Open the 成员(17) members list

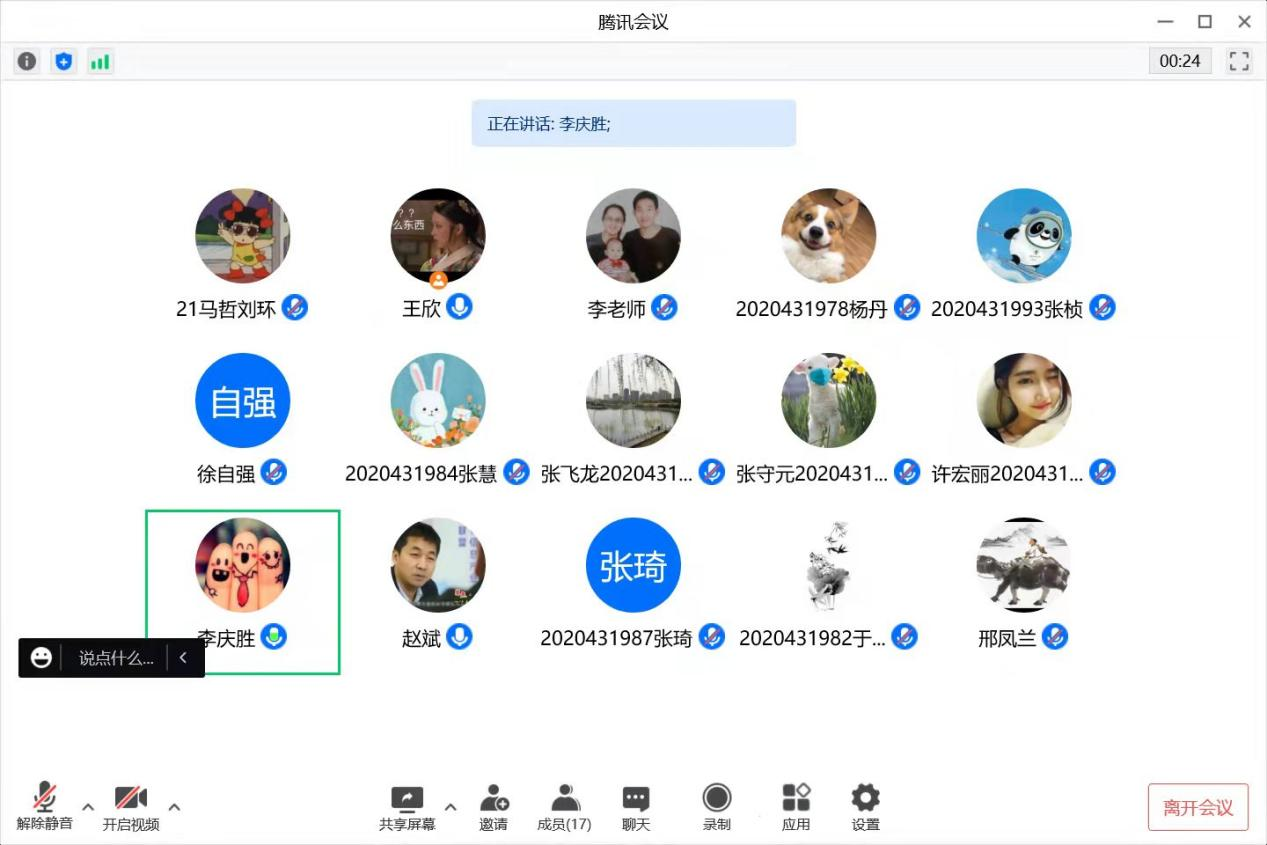tap(564, 806)
